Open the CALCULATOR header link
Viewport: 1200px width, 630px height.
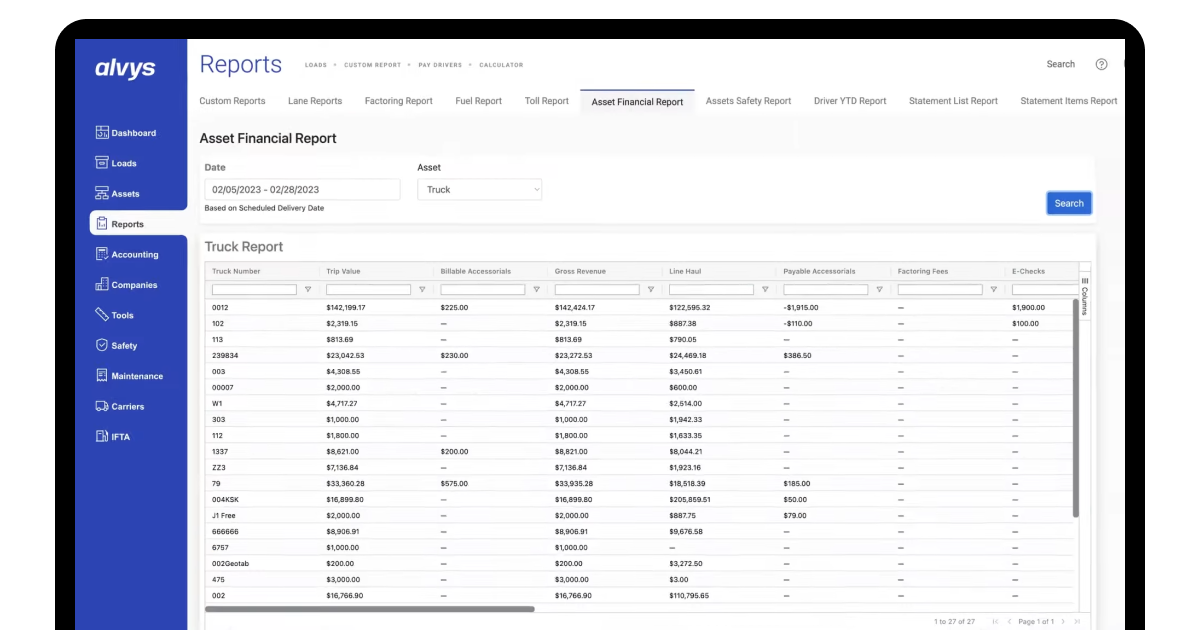point(501,65)
